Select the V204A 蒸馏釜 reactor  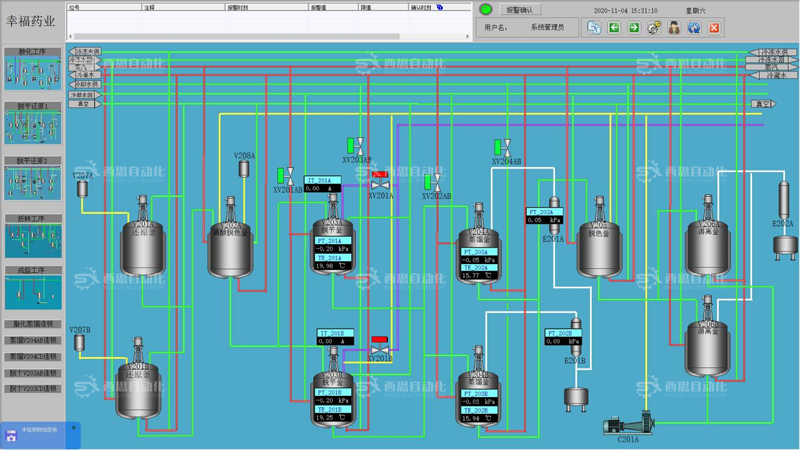point(479,243)
